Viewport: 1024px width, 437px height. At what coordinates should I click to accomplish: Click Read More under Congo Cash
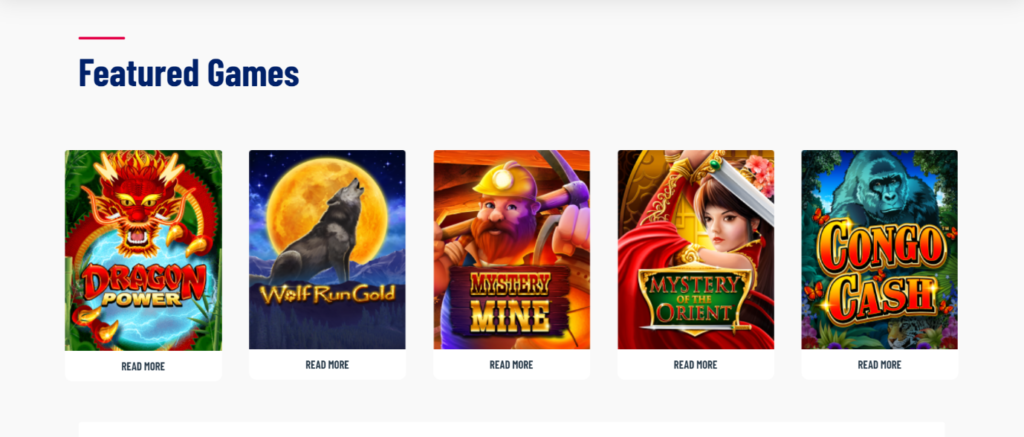click(x=880, y=364)
